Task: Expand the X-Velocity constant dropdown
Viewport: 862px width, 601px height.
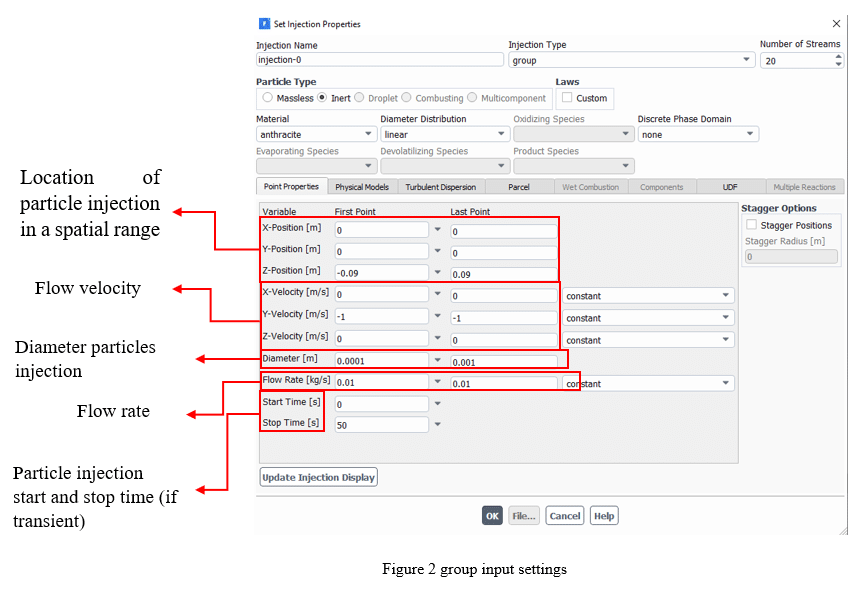Action: point(648,296)
